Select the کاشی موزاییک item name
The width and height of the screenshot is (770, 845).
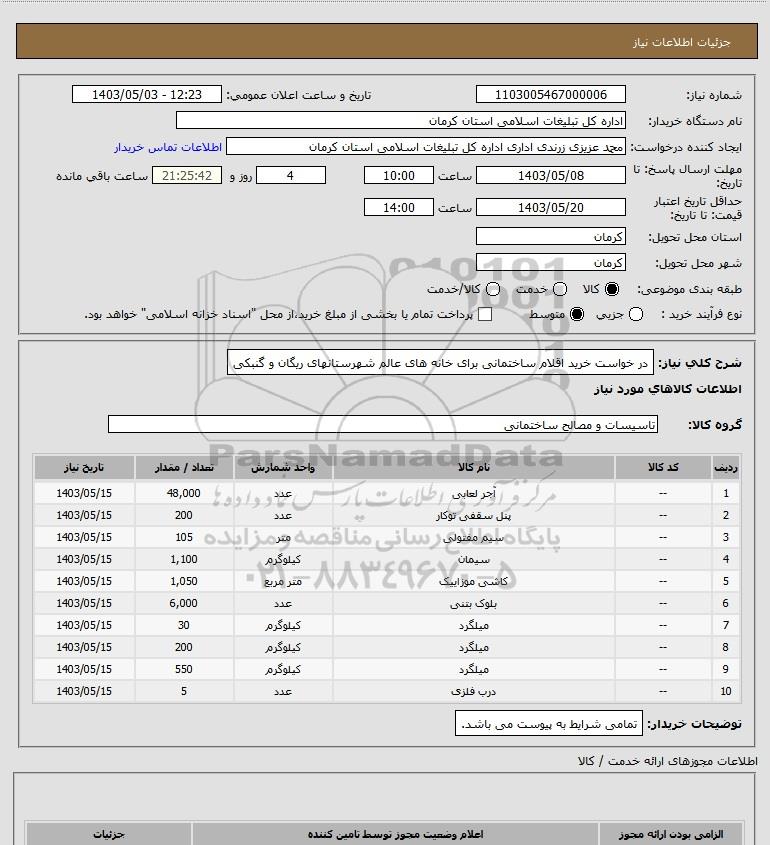point(474,581)
